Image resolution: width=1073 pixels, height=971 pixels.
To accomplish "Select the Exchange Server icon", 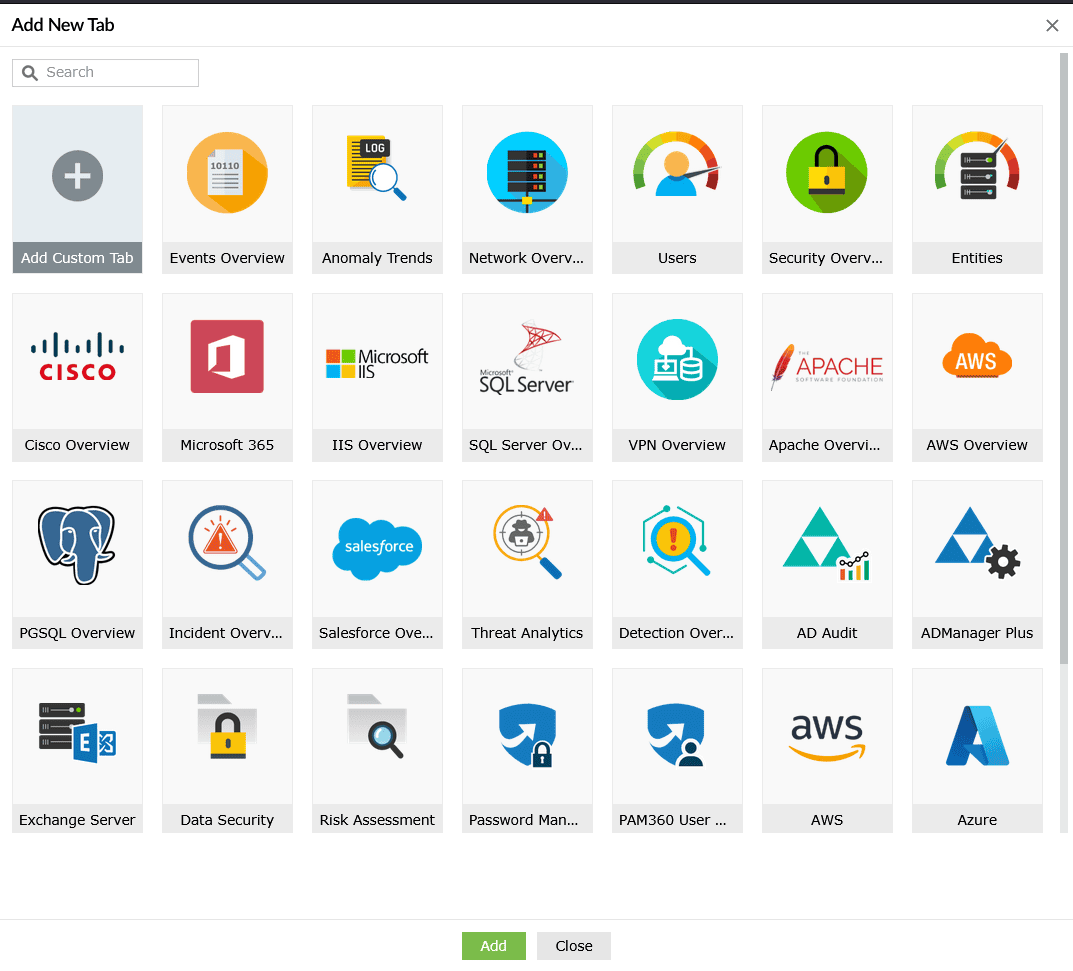I will (x=77, y=733).
